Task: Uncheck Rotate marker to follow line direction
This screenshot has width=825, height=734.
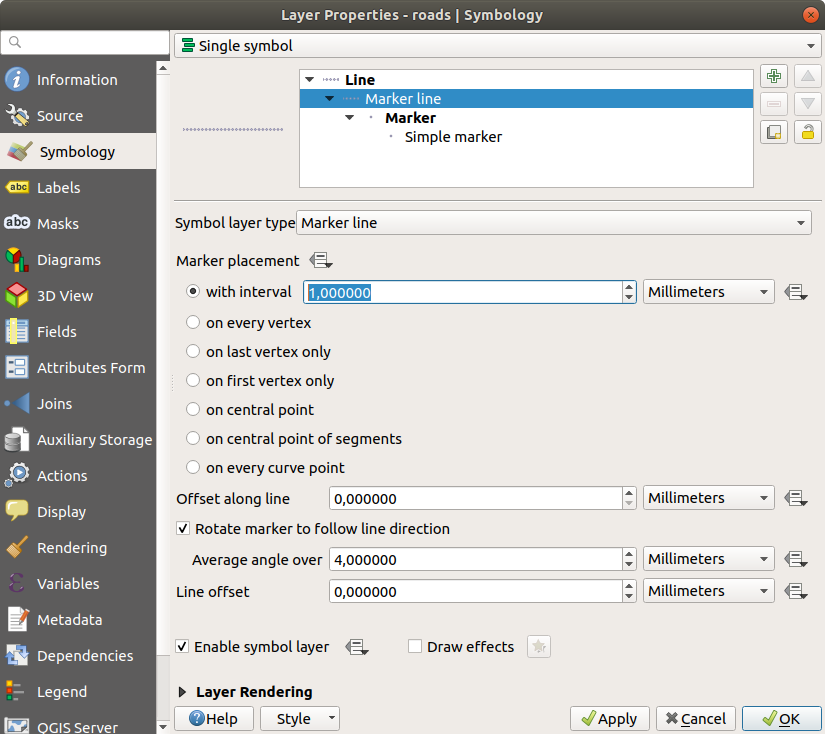Action: click(183, 529)
